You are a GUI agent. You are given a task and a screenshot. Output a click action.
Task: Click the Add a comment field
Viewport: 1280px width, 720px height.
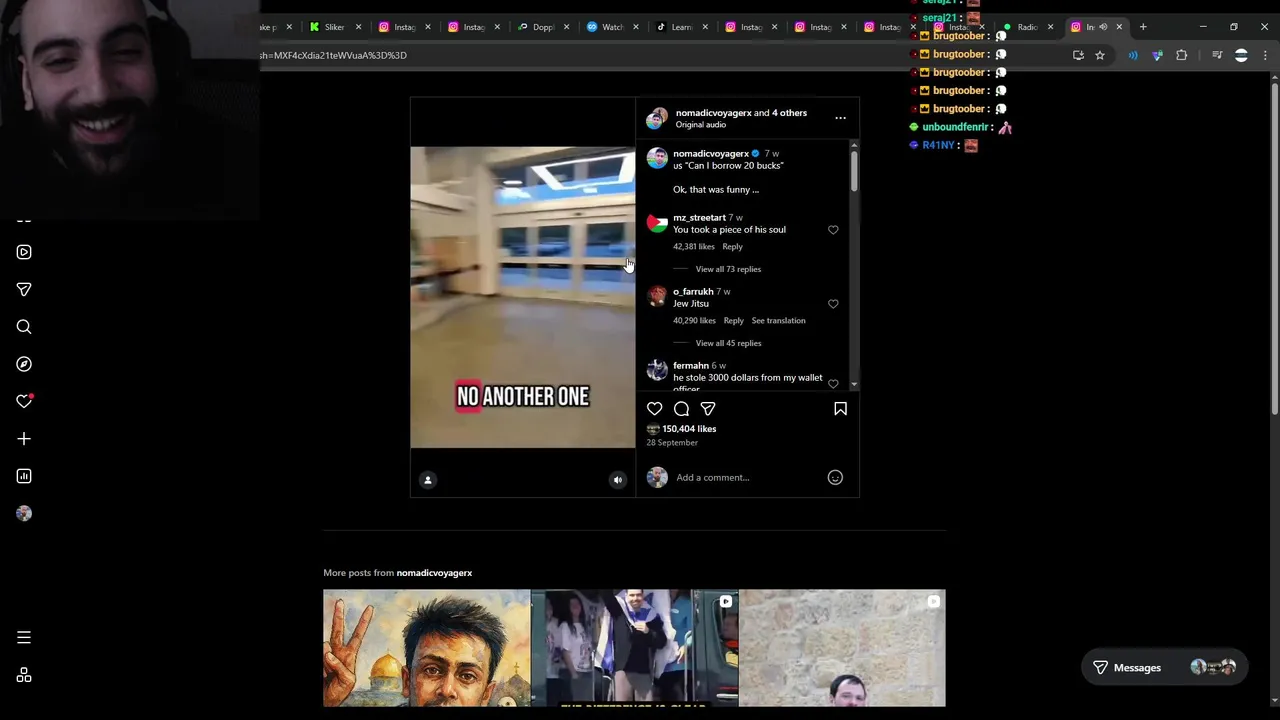click(x=746, y=477)
